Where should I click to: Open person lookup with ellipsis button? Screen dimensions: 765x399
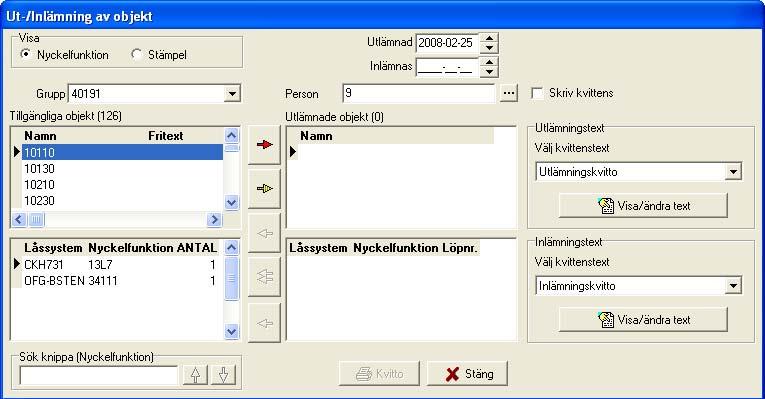pyautogui.click(x=508, y=93)
